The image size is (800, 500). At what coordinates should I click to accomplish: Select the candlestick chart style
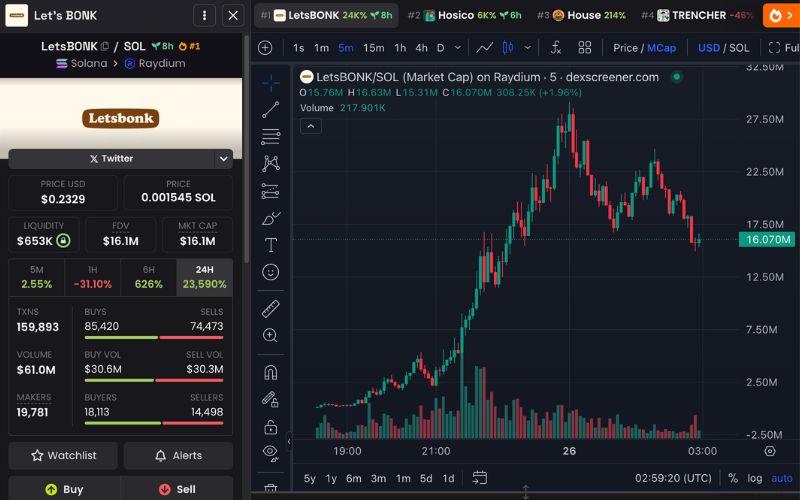tap(508, 48)
